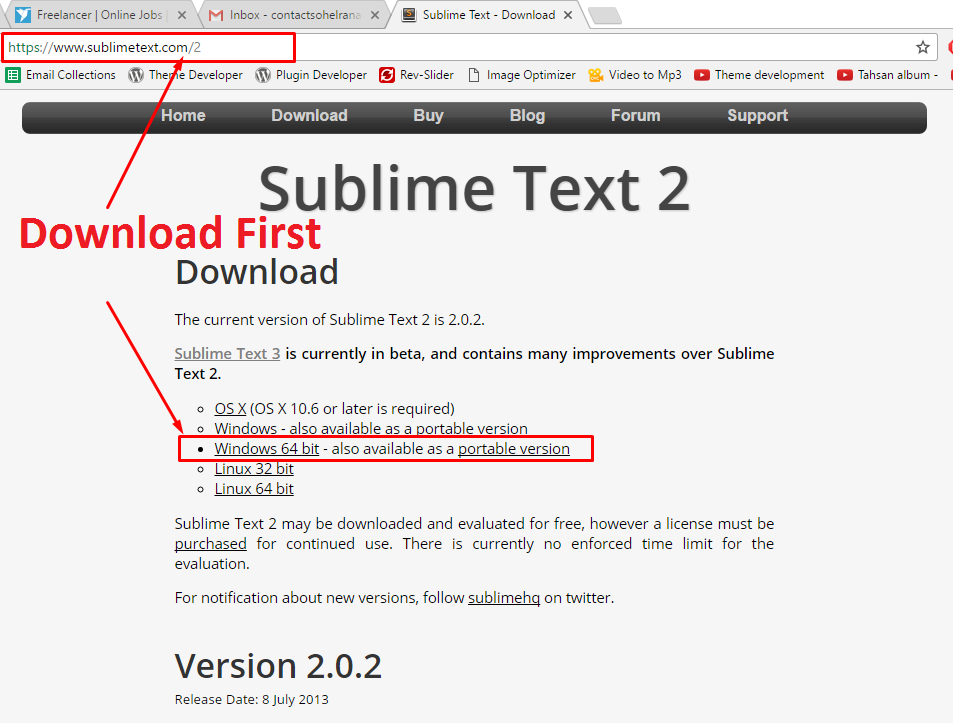Screen dimensions: 953x723
Task: Click the Gmail tab favicon
Action: point(216,15)
